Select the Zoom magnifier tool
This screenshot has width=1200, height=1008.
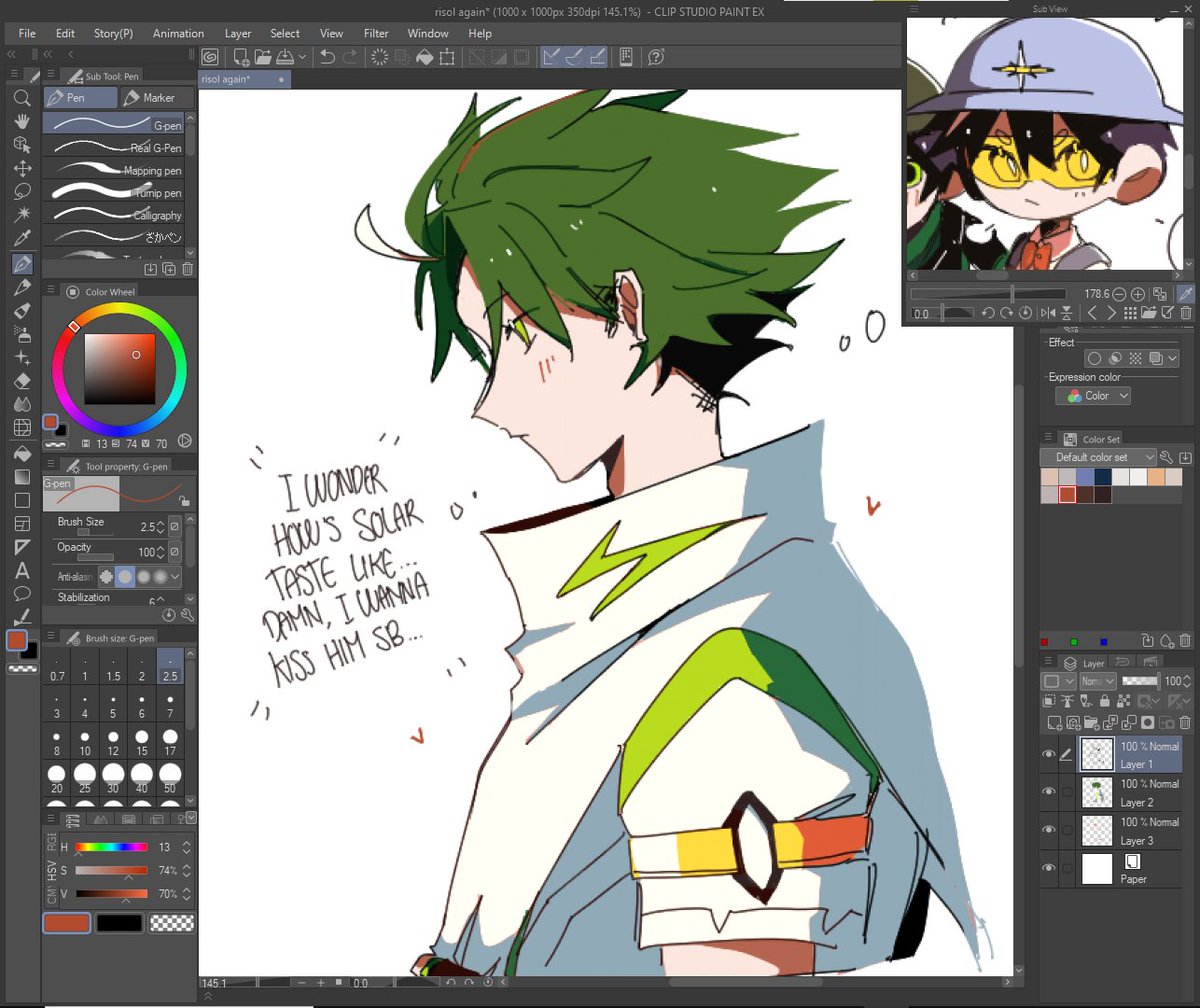click(x=22, y=98)
